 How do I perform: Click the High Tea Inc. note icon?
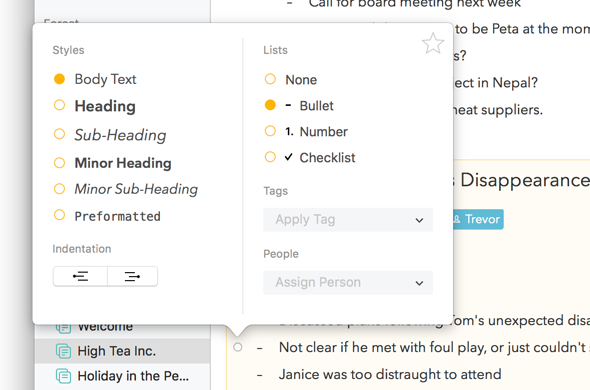63,351
